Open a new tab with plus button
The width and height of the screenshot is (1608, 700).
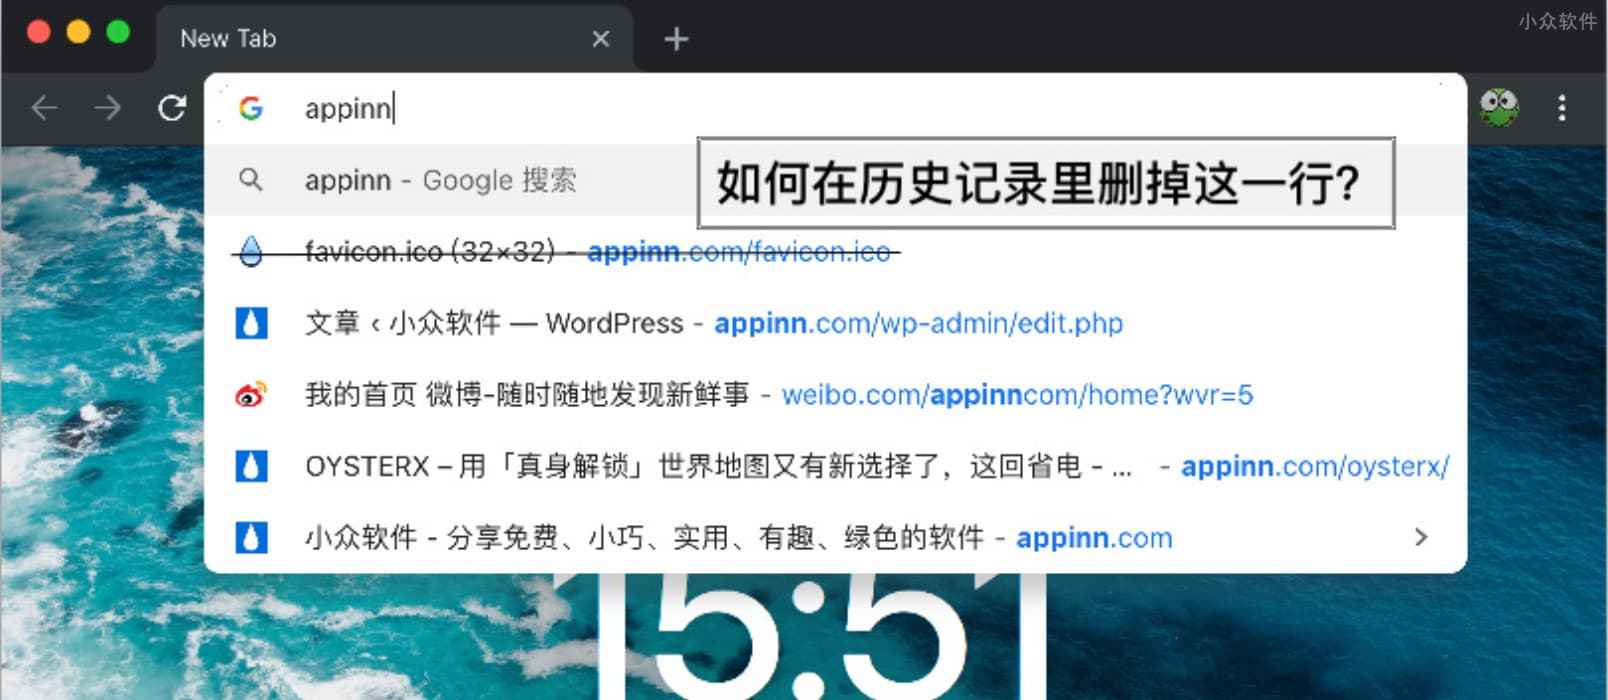click(x=677, y=39)
